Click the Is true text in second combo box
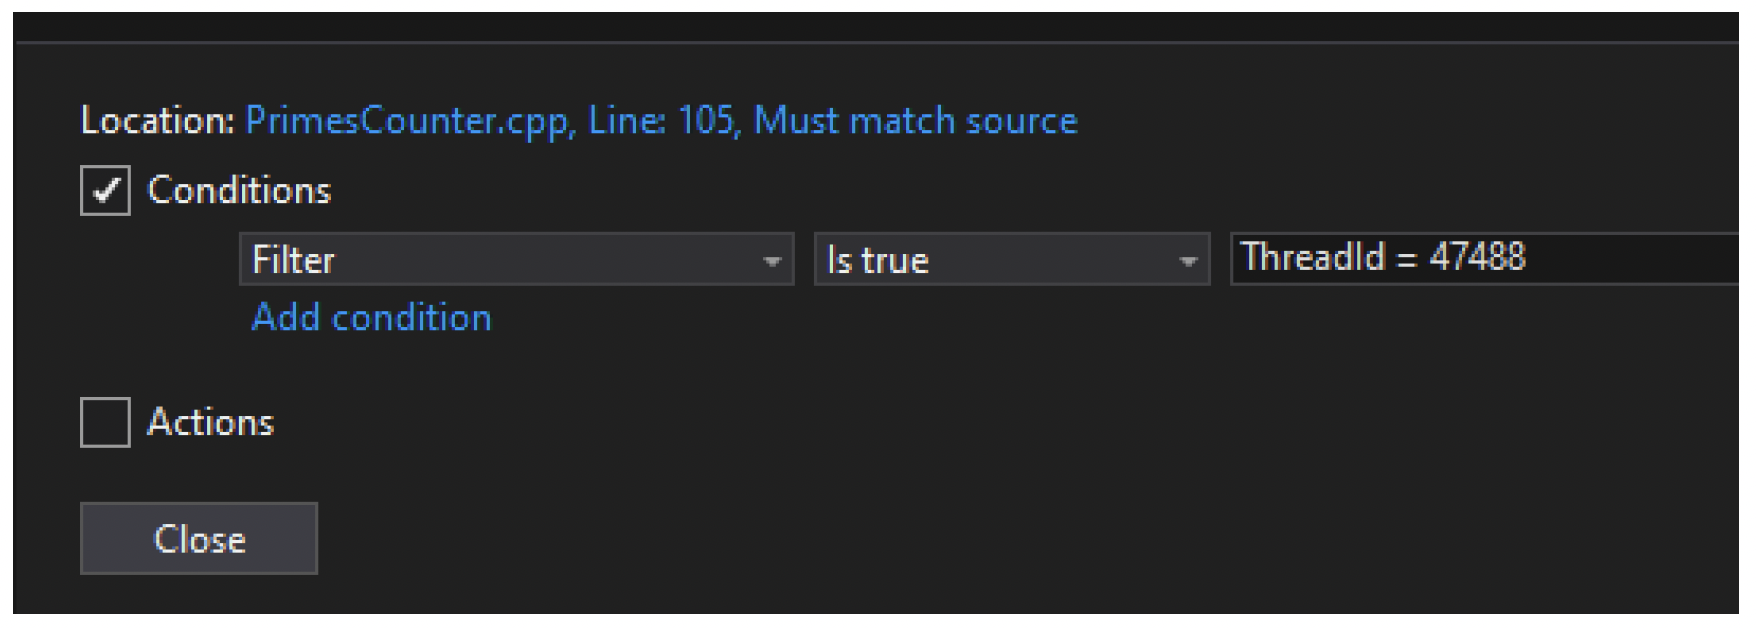Image resolution: width=1756 pixels, height=628 pixels. pyautogui.click(x=877, y=261)
